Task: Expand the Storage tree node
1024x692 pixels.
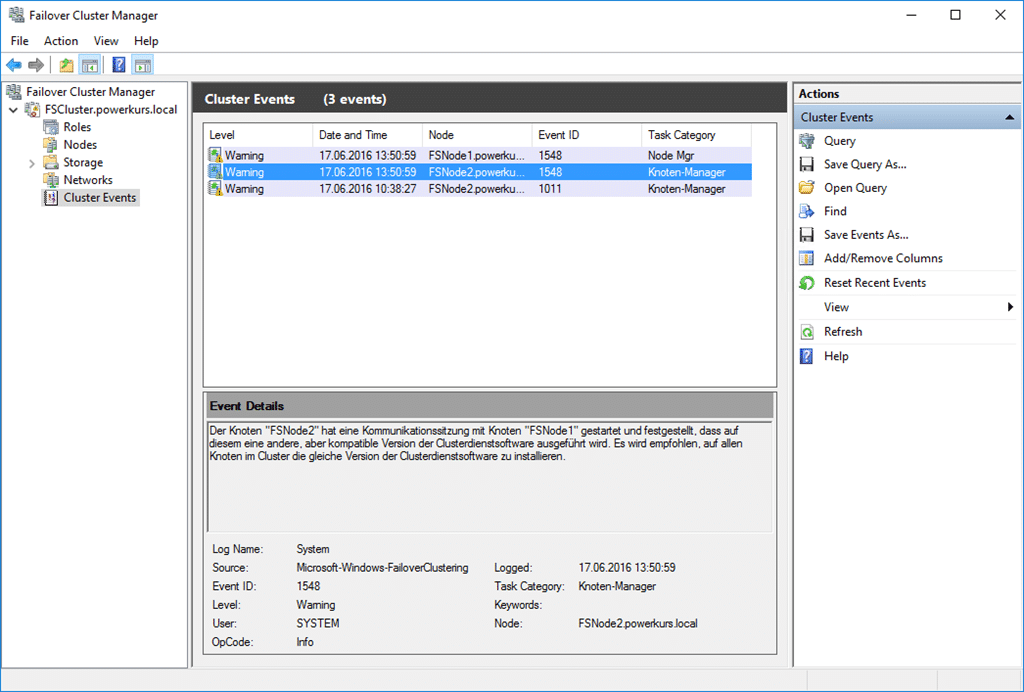Action: pos(31,163)
